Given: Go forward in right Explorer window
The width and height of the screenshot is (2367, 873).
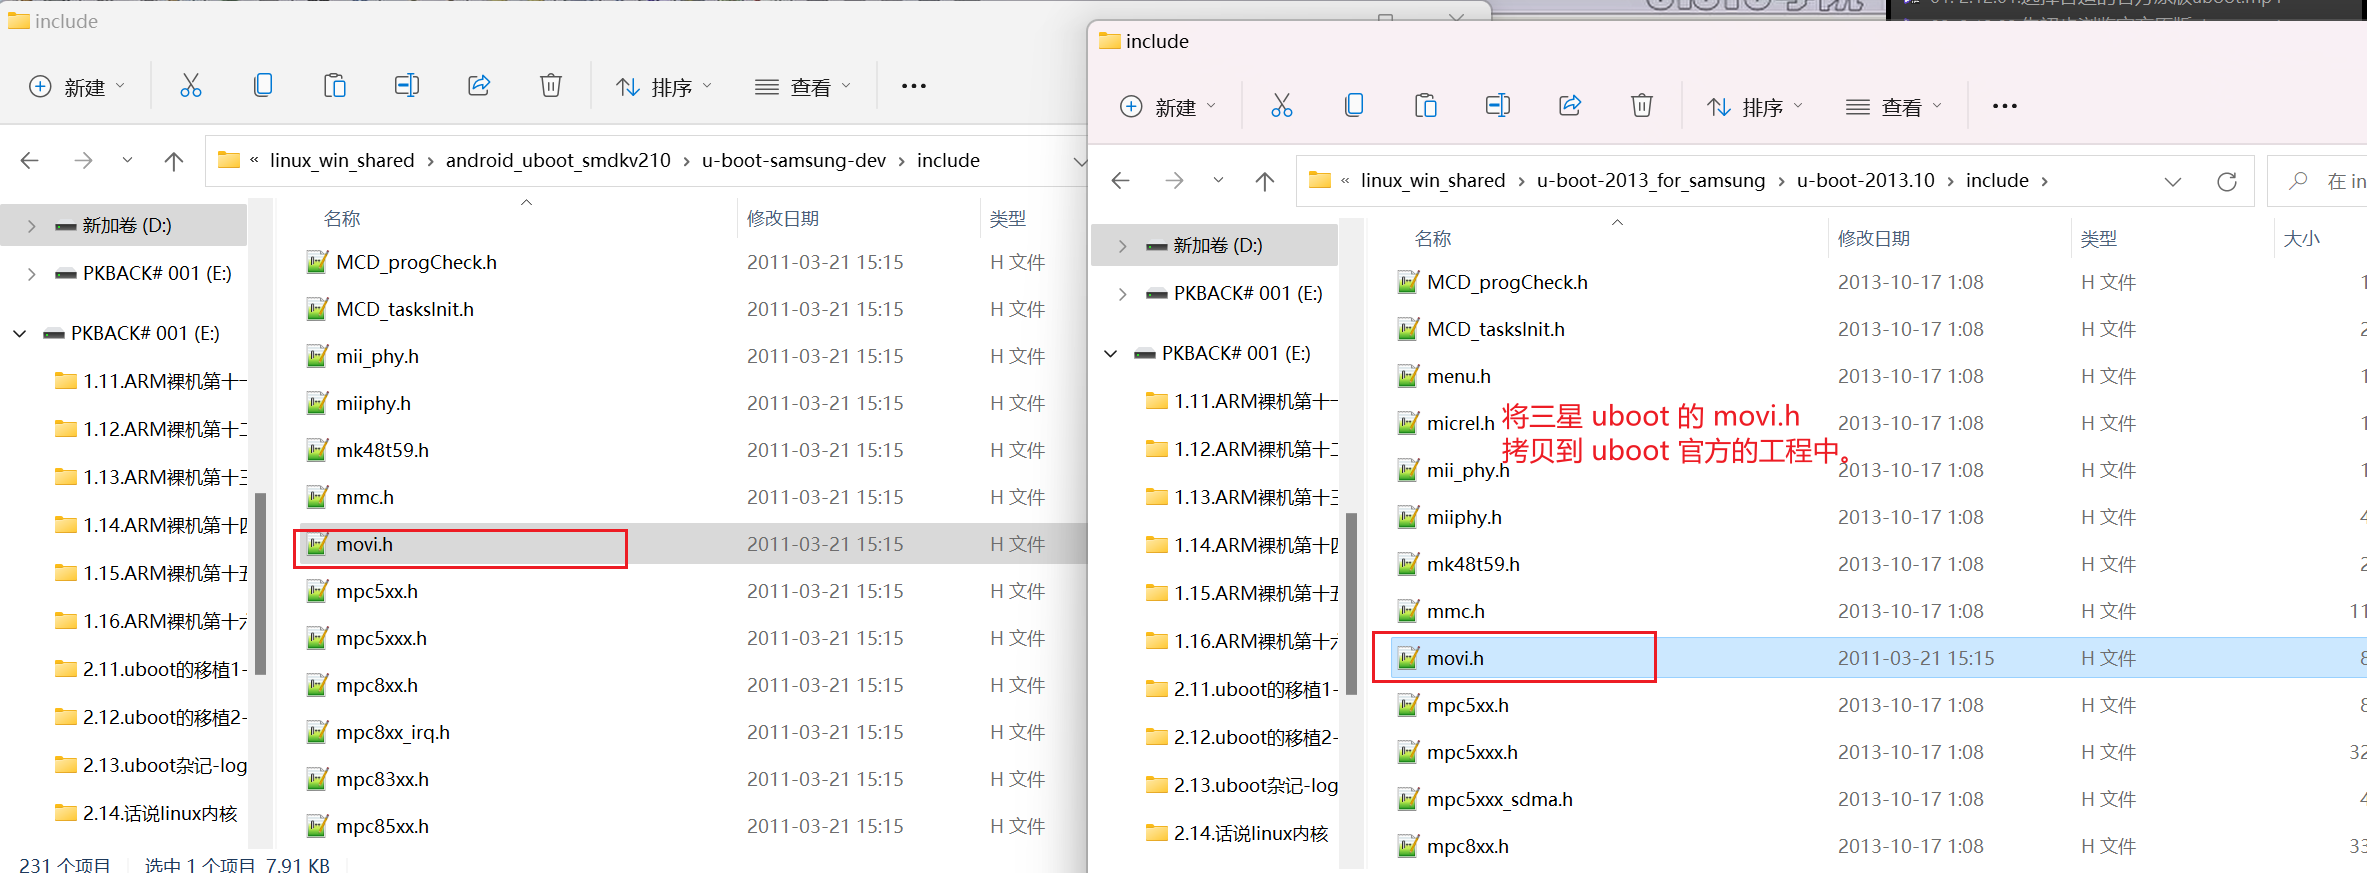Looking at the screenshot, I should click(1174, 180).
